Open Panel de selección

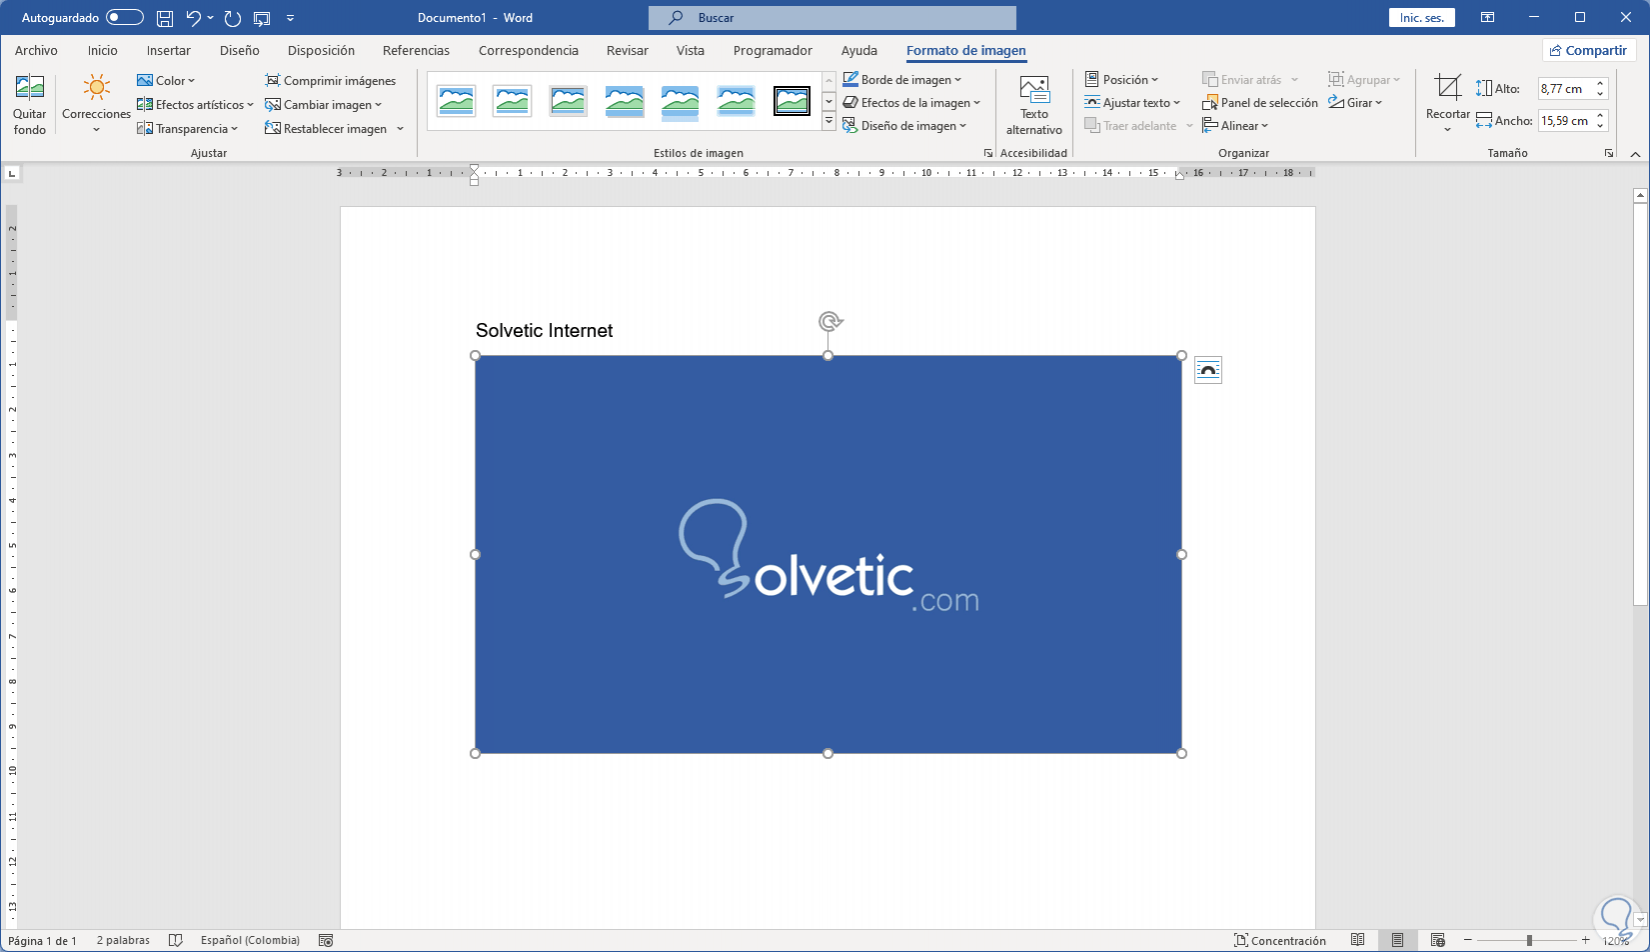pyautogui.click(x=1260, y=103)
